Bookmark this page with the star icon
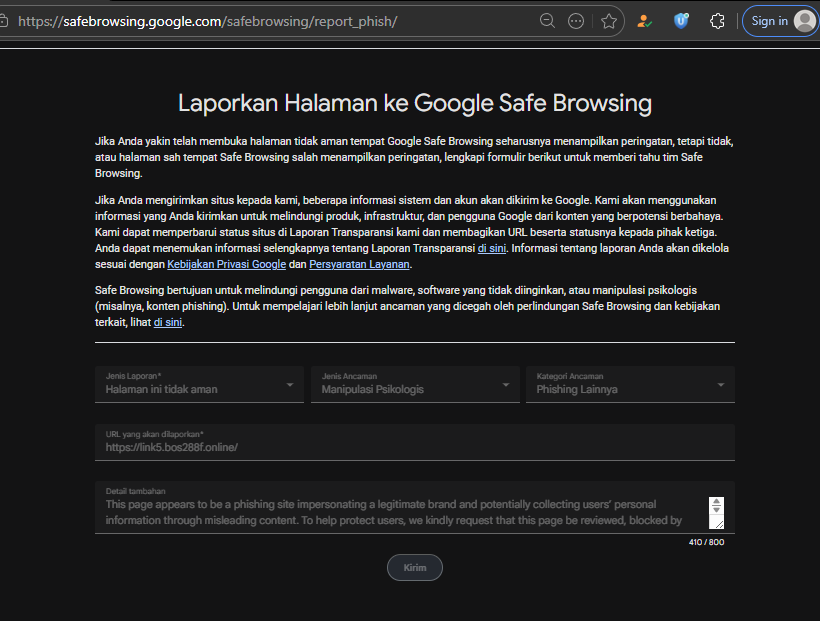The image size is (820, 621). tap(609, 21)
